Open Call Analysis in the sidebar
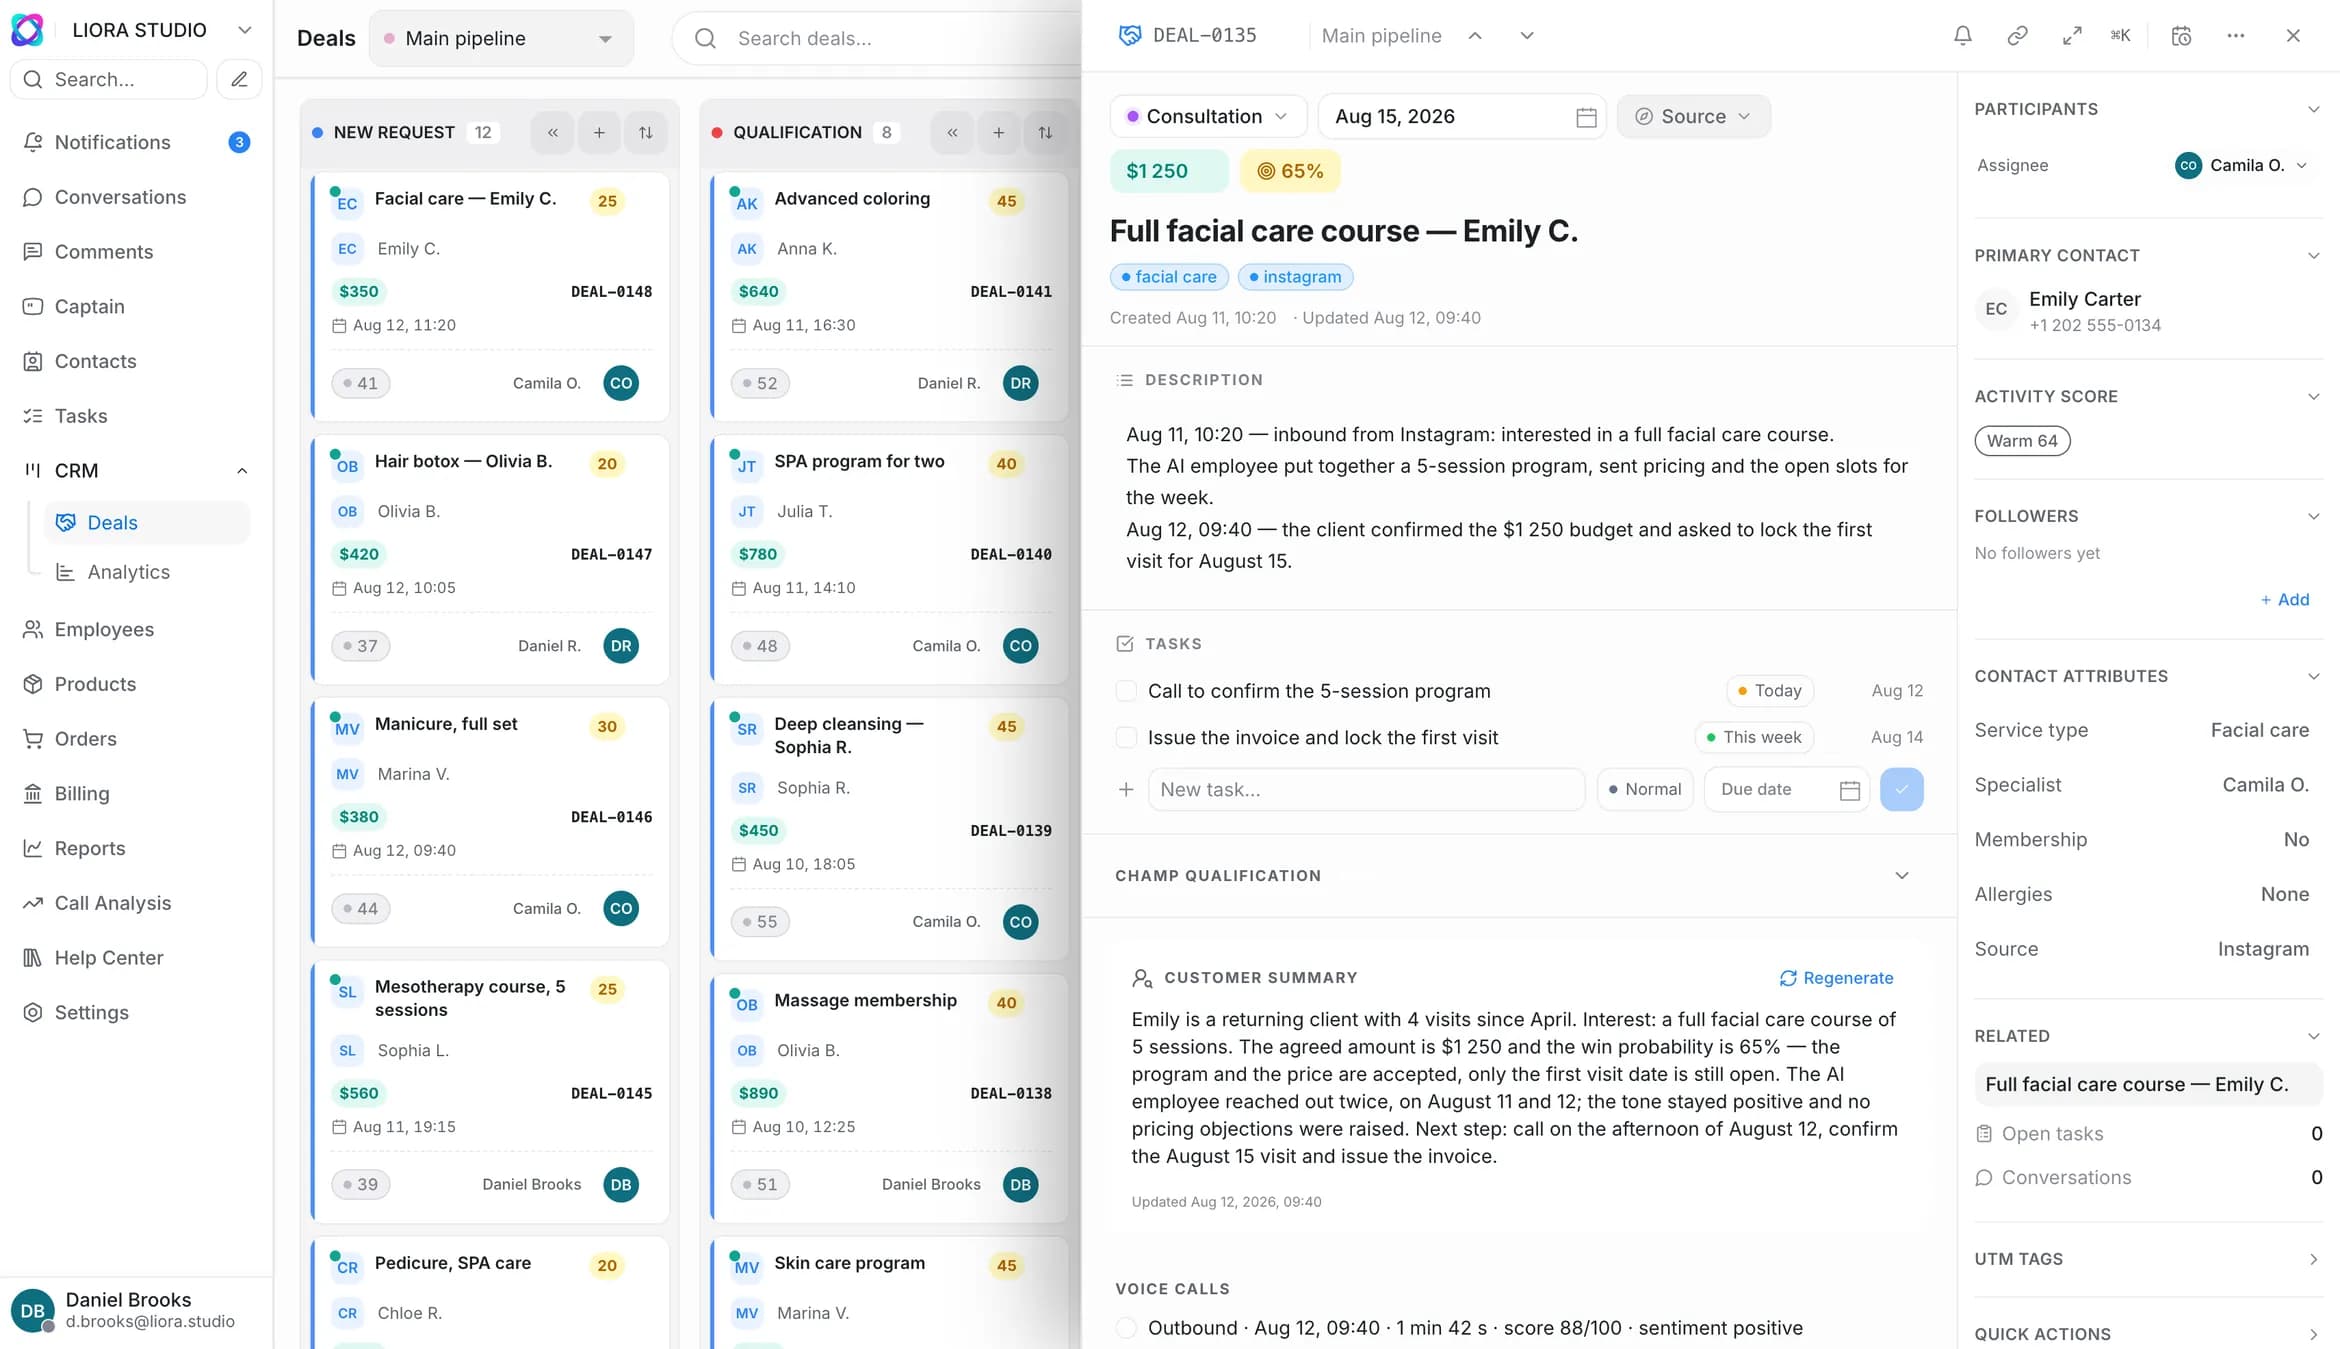 (136, 903)
